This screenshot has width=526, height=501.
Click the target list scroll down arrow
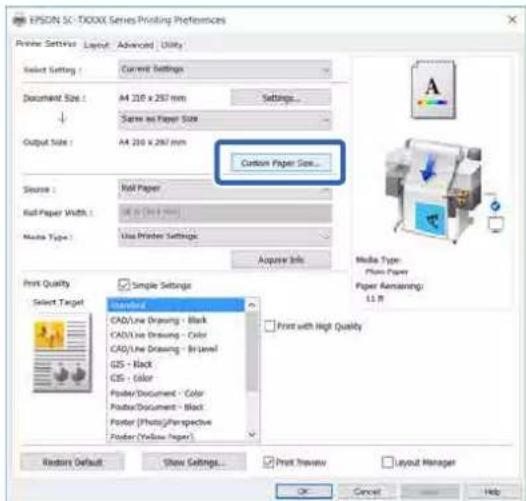pyautogui.click(x=252, y=435)
